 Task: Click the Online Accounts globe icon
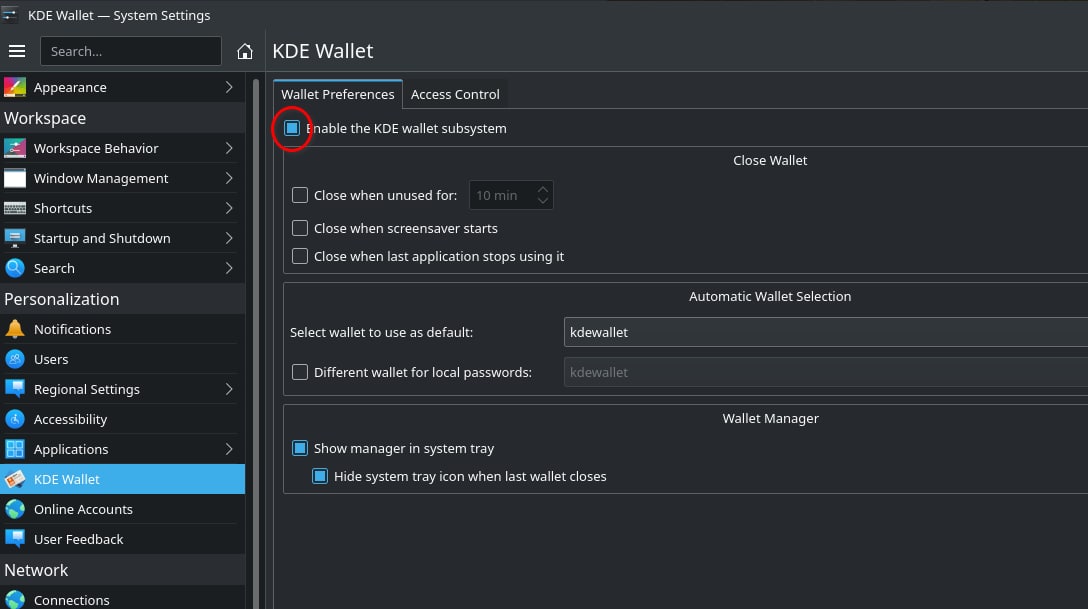pos(15,509)
